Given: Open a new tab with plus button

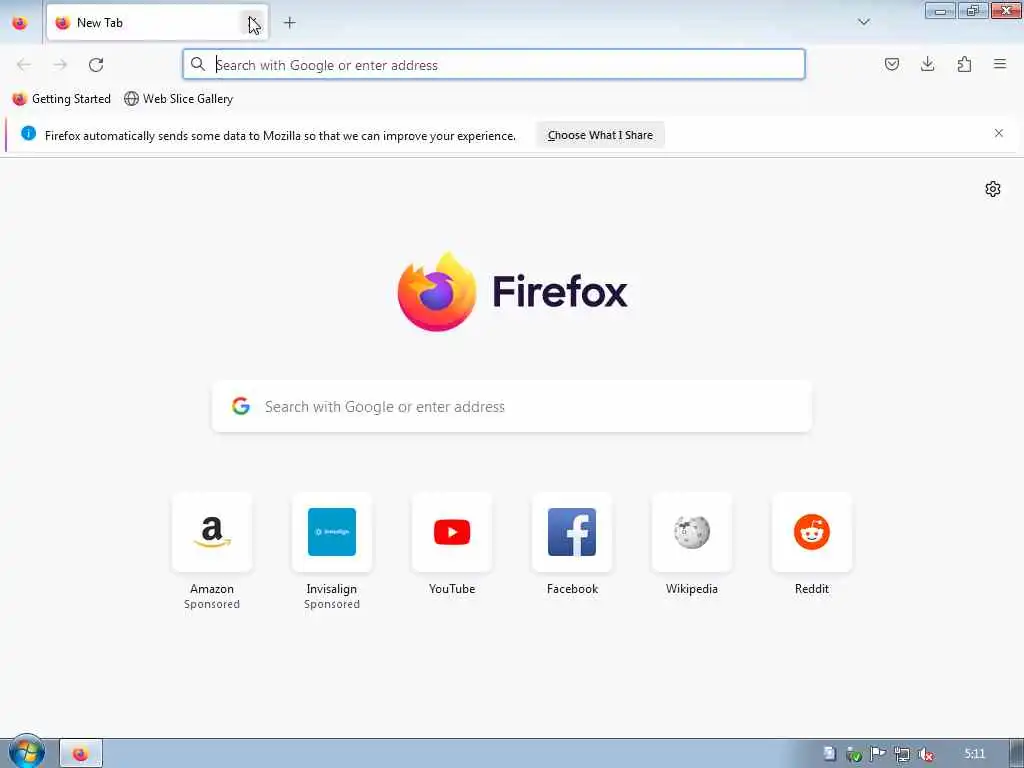Looking at the screenshot, I should (289, 23).
